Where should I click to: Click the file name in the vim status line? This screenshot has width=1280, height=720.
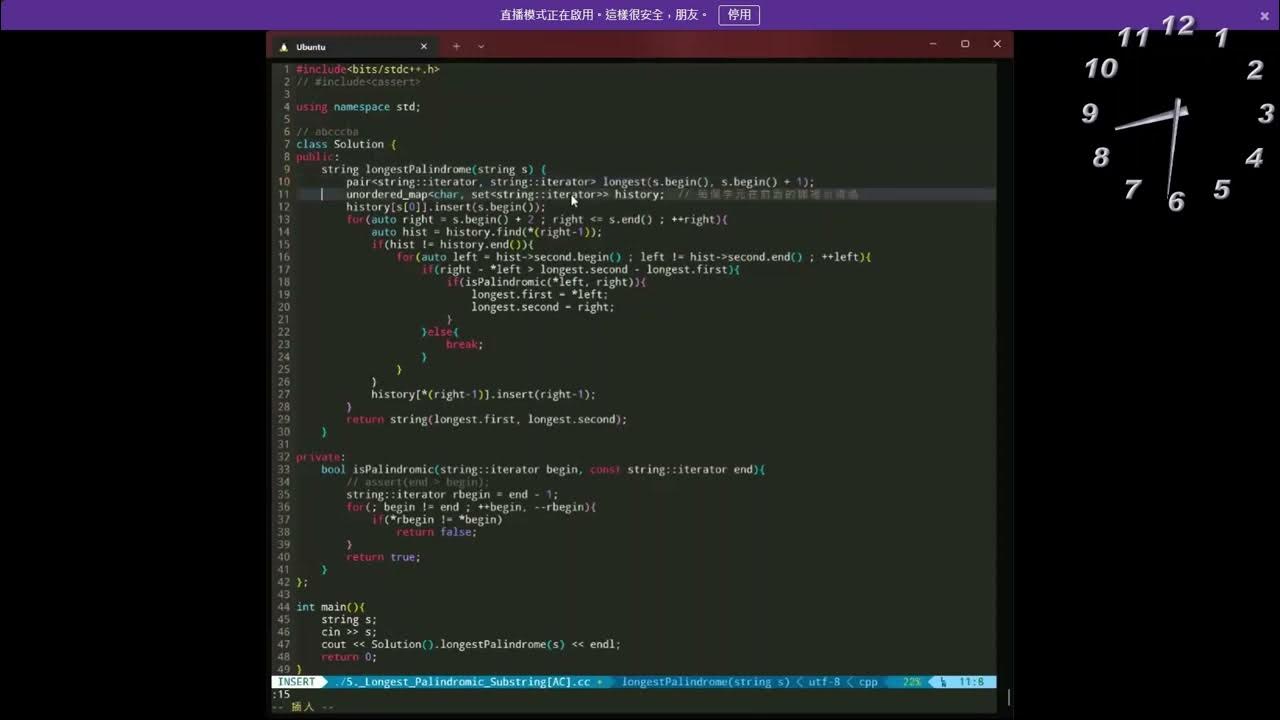click(463, 682)
